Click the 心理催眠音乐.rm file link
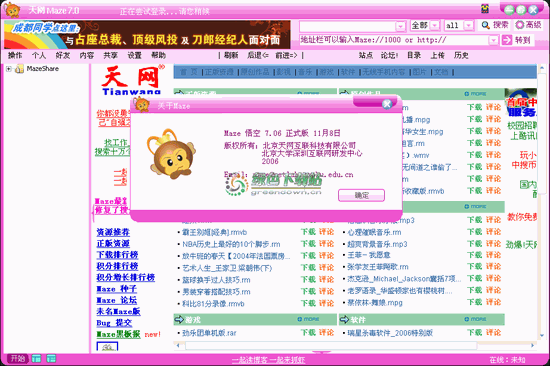Image resolution: width=550 pixels, height=366 pixels. tap(374, 232)
